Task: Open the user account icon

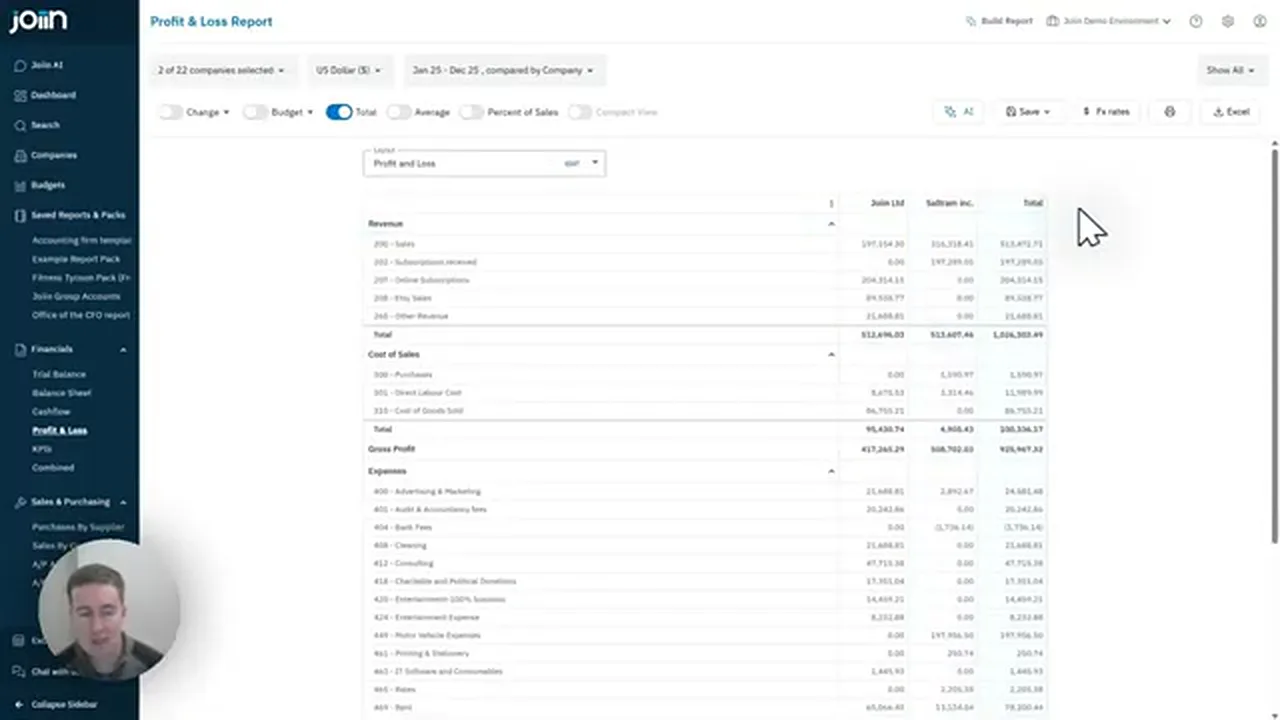Action: click(x=1260, y=21)
